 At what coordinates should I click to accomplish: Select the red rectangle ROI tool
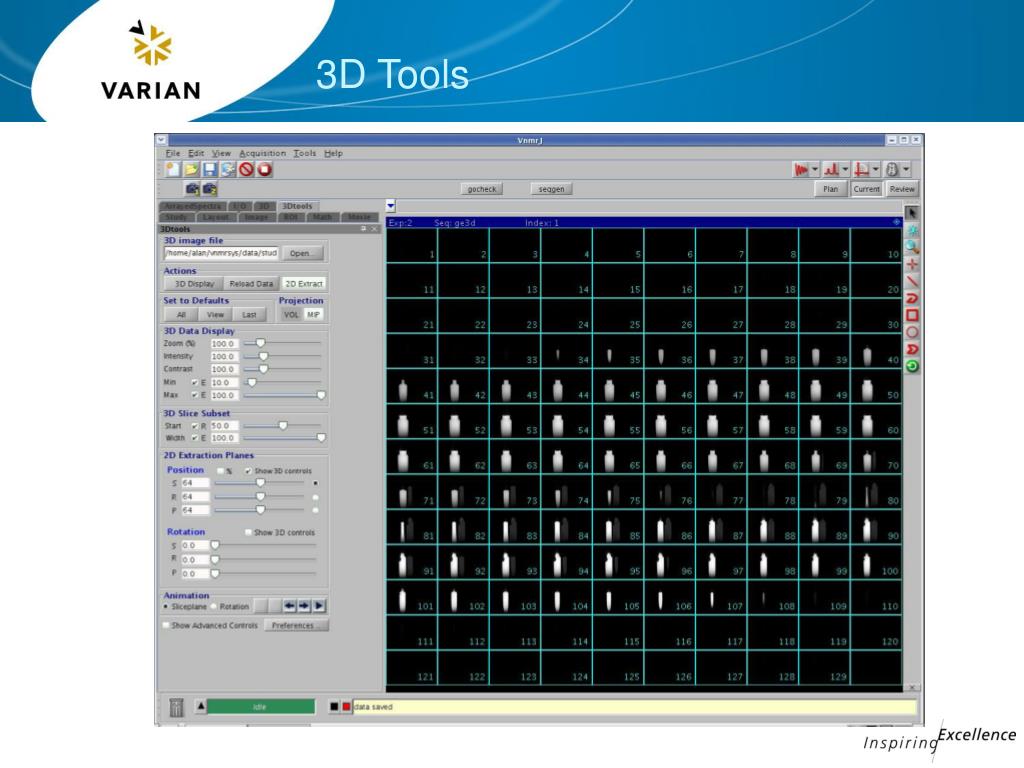coord(912,315)
